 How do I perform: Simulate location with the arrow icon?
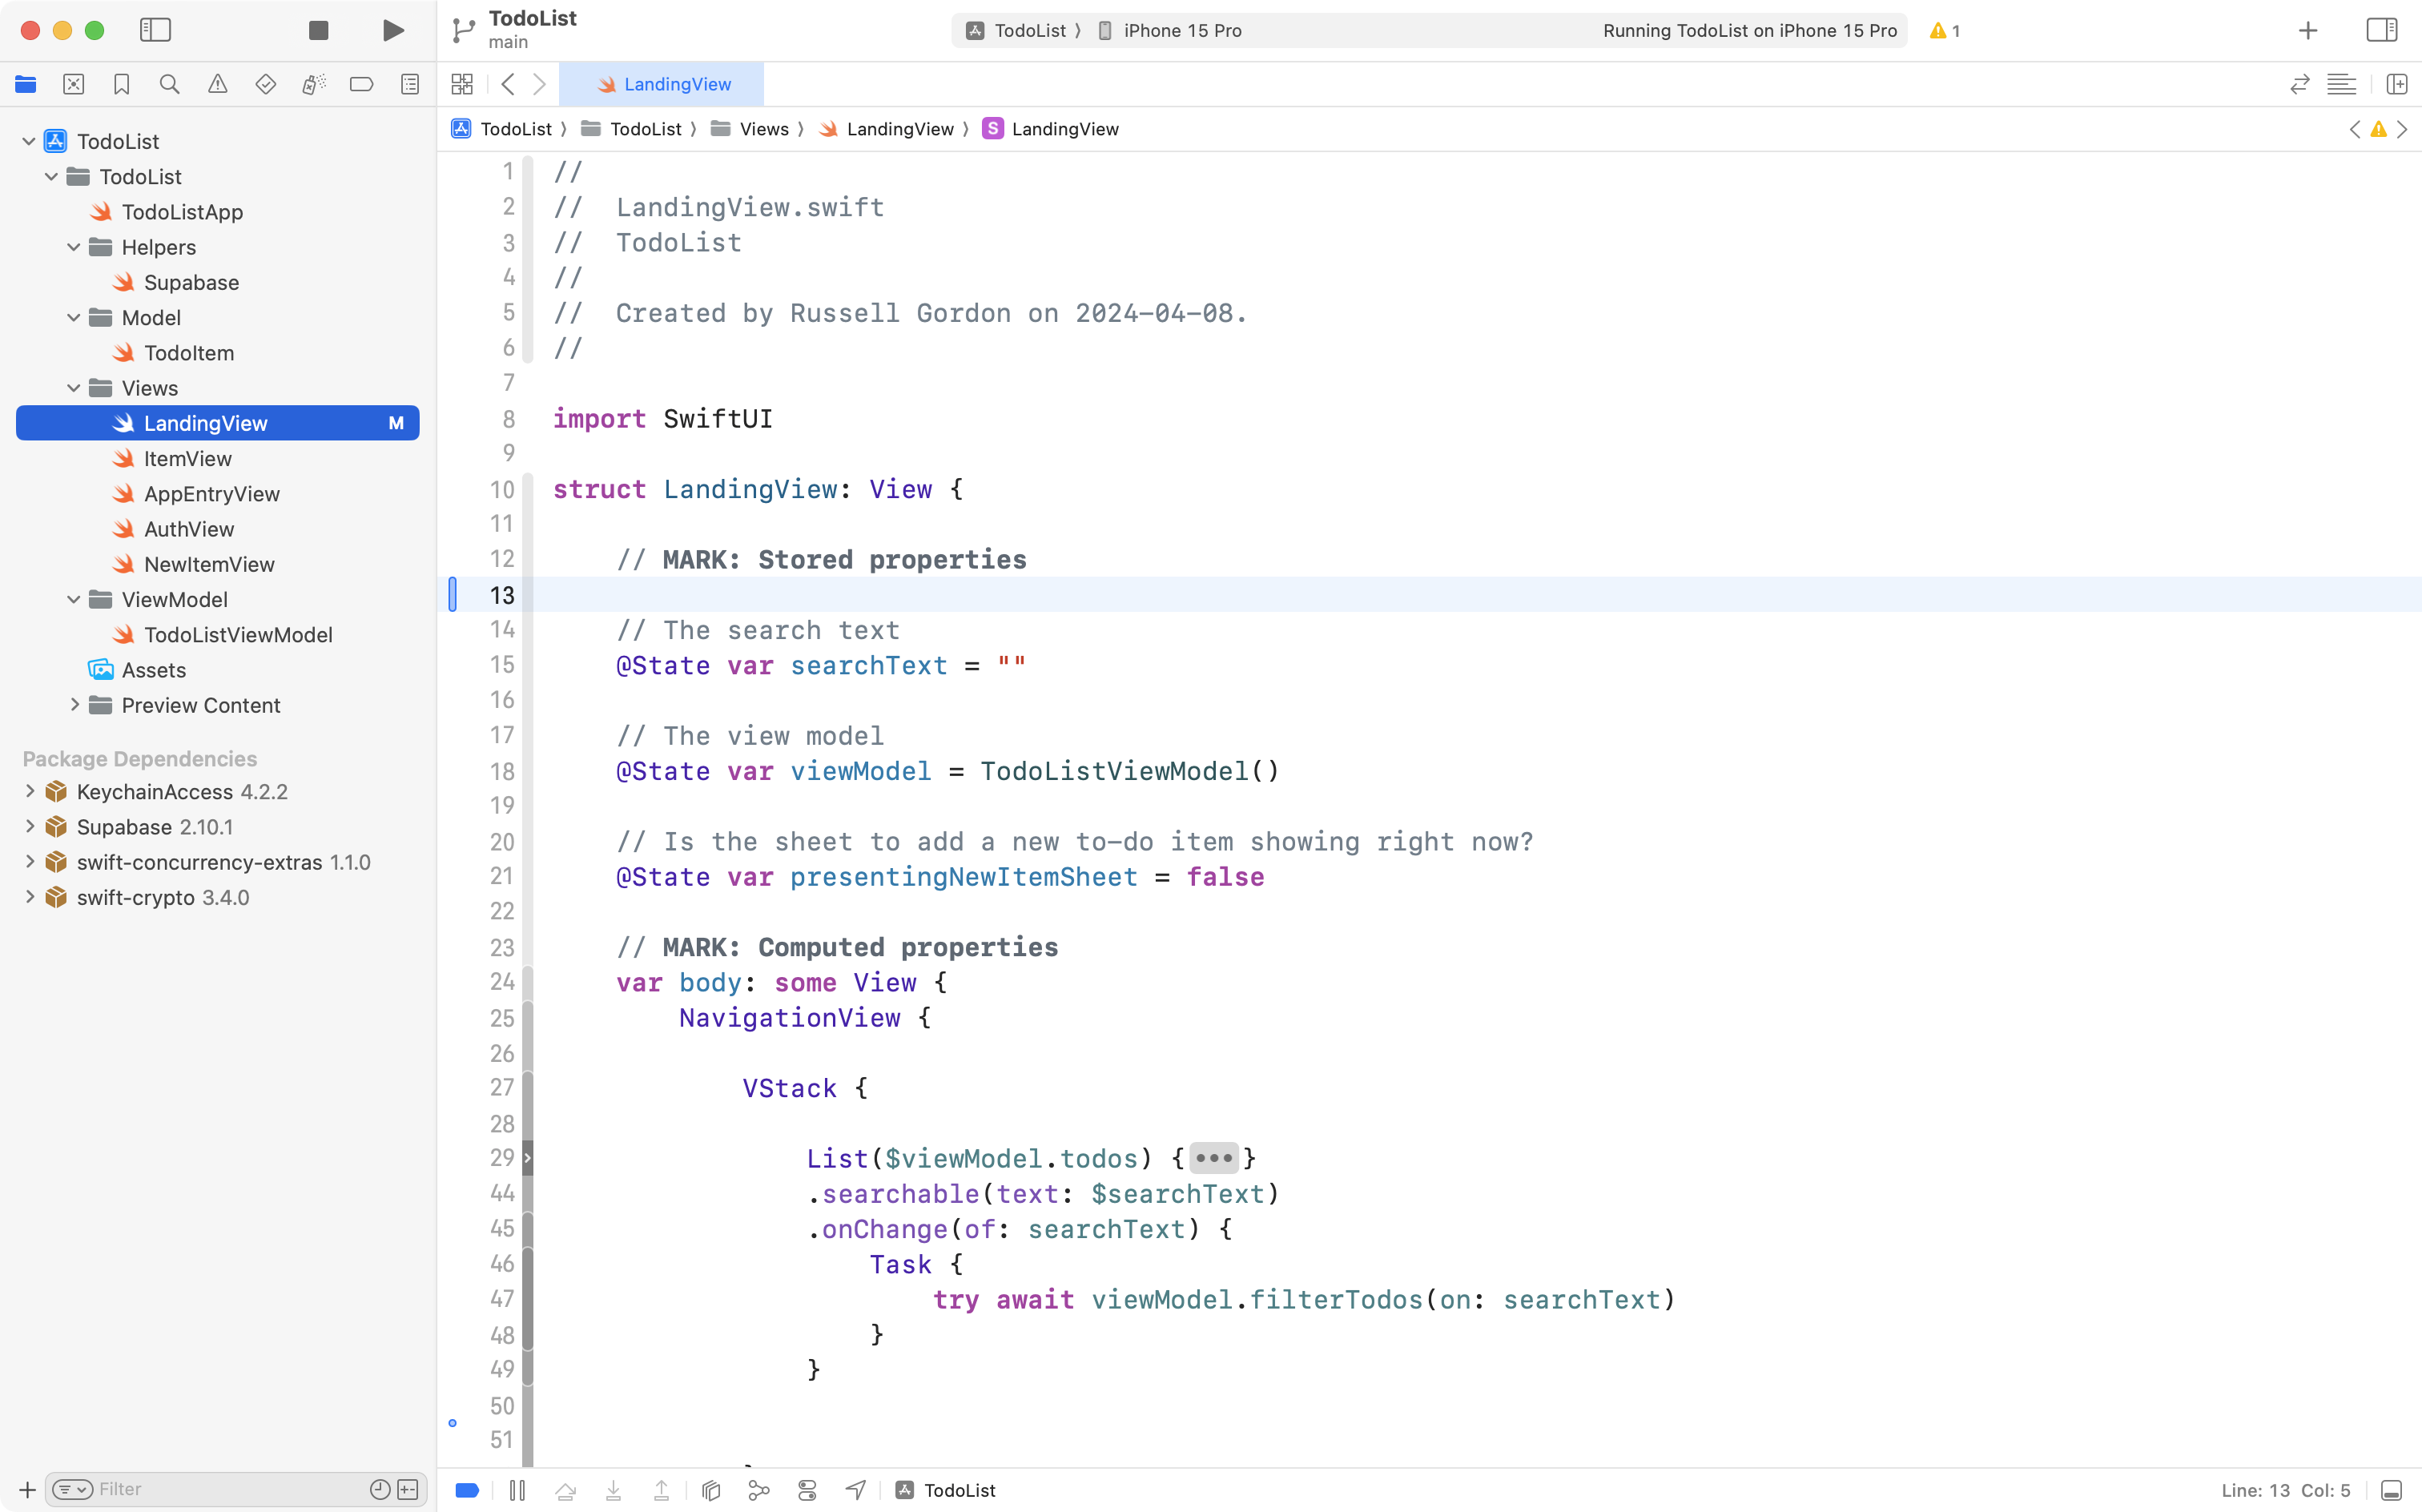(x=855, y=1489)
